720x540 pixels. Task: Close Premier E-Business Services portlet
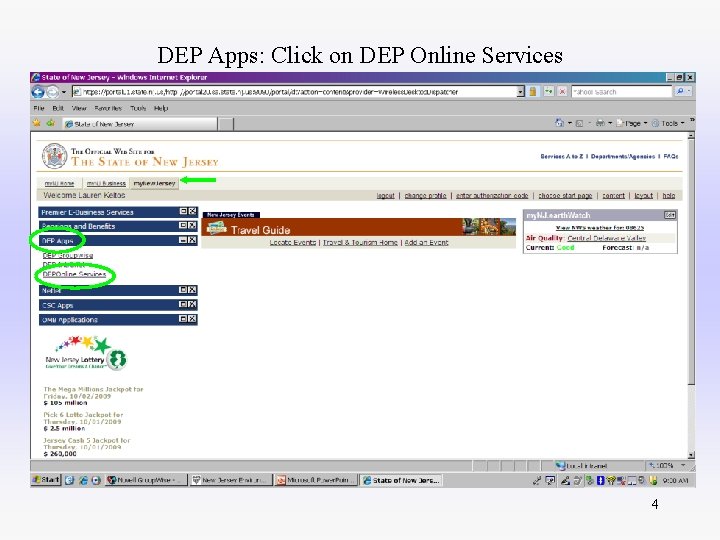(x=192, y=211)
